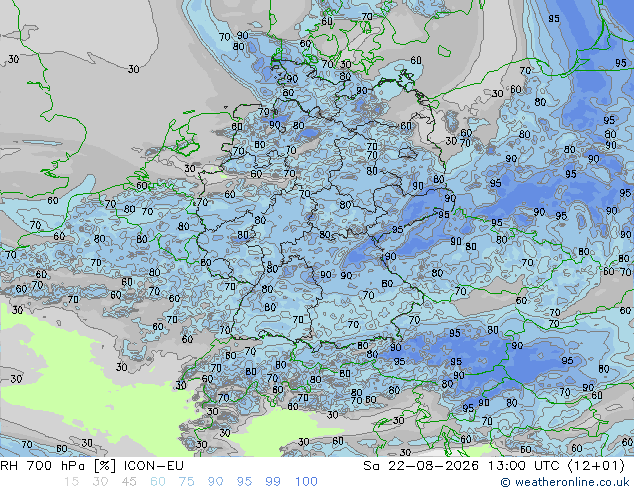Select the 45 value in the colour legend
This screenshot has width=634, height=490.
129,482
